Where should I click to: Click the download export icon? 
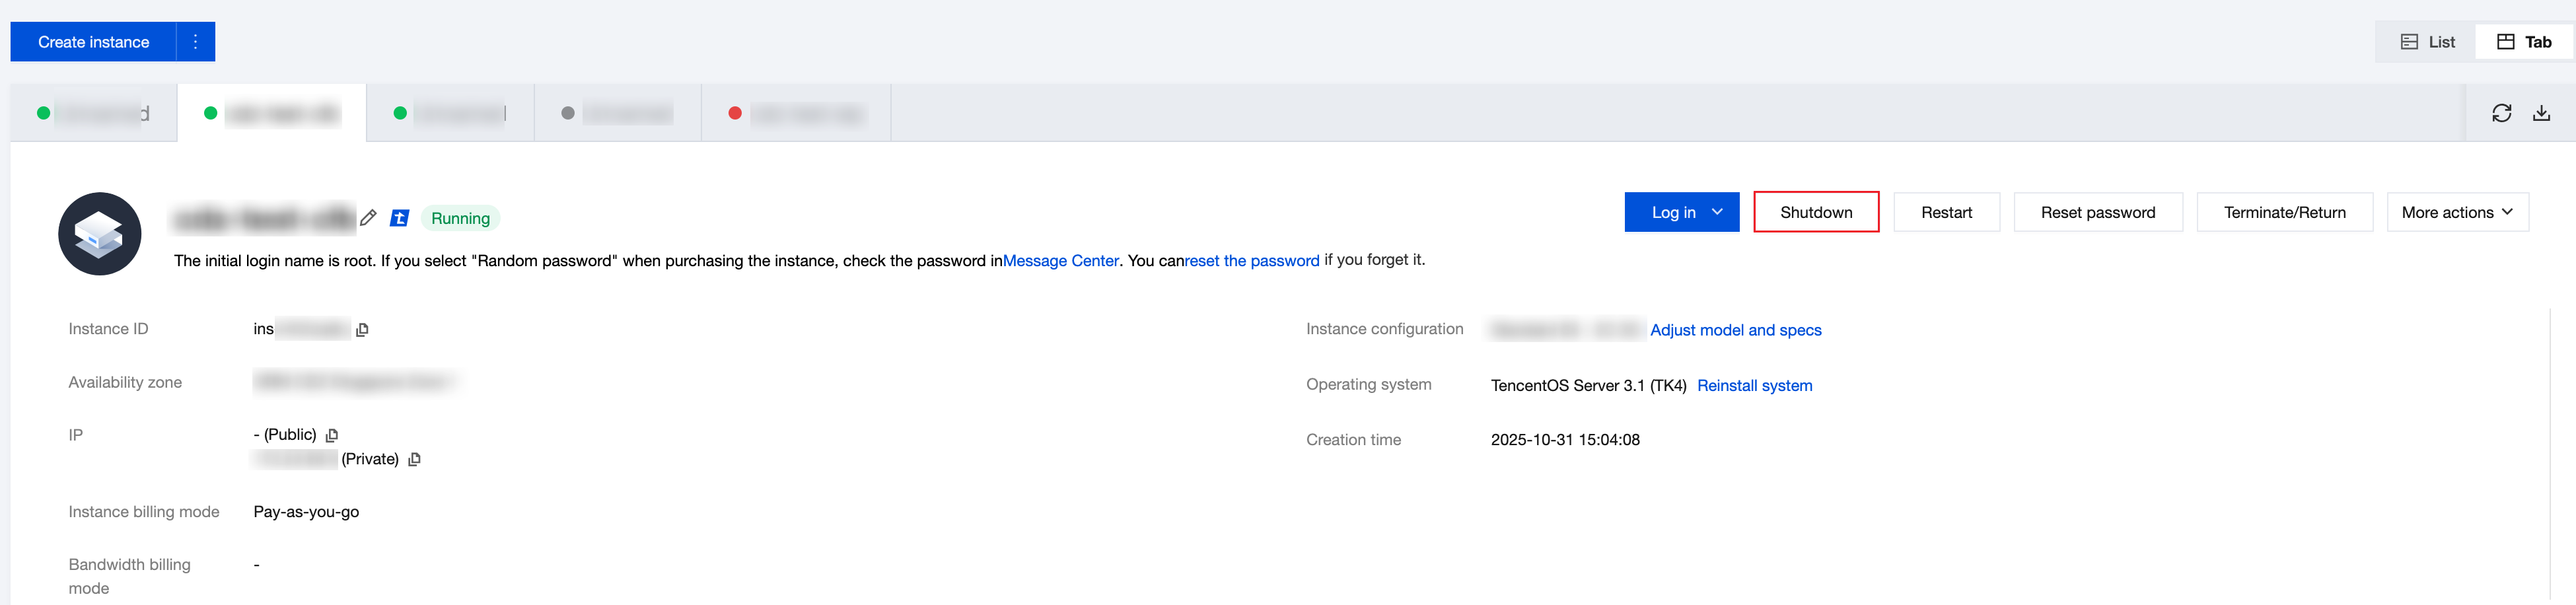(2541, 113)
